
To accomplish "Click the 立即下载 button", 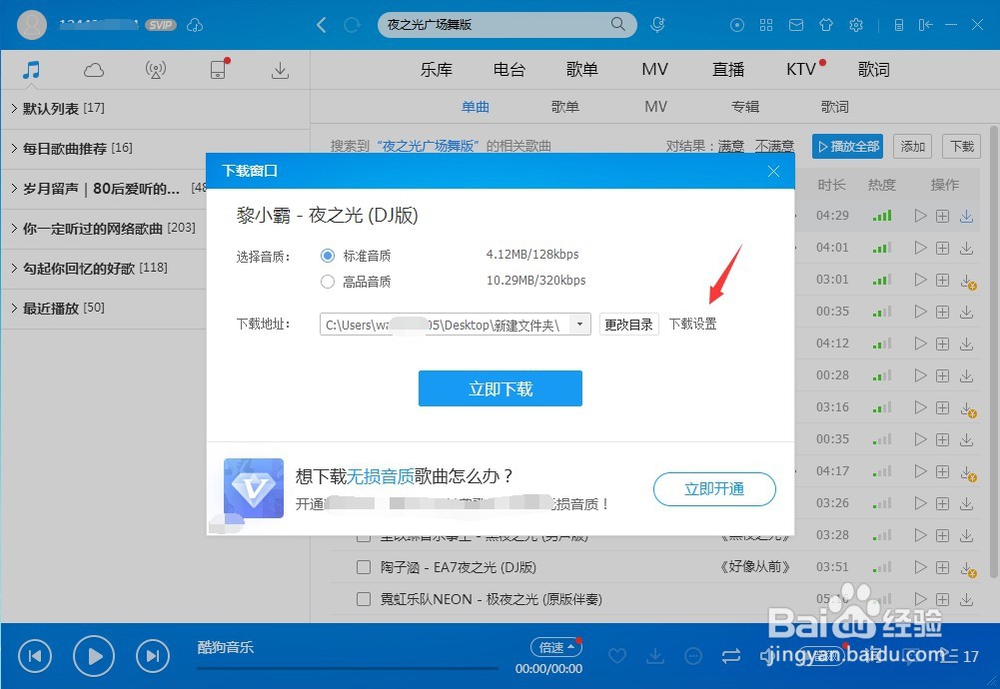I will coord(500,389).
